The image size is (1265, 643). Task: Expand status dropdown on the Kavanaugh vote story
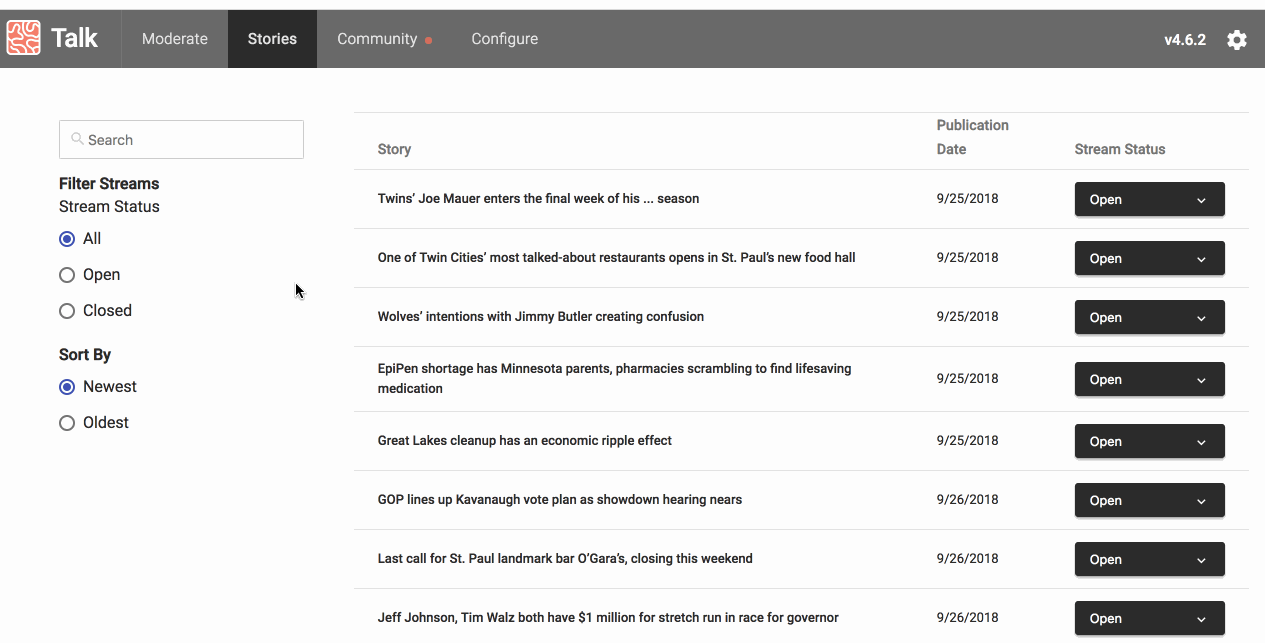pyautogui.click(x=1149, y=500)
